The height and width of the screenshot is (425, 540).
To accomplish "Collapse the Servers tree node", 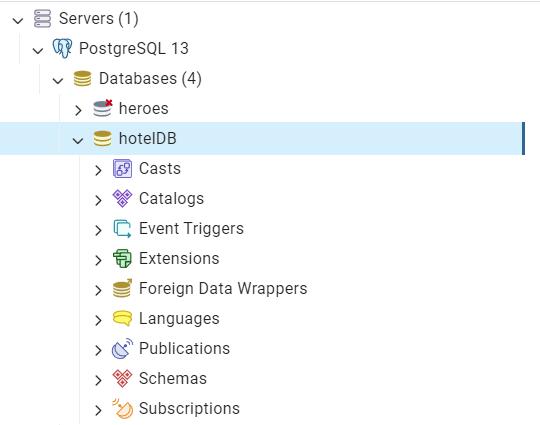I will coord(18,20).
